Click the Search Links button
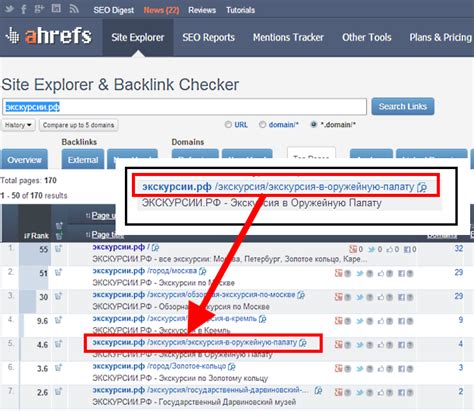Image resolution: width=474 pixels, height=411 pixels. 403,106
